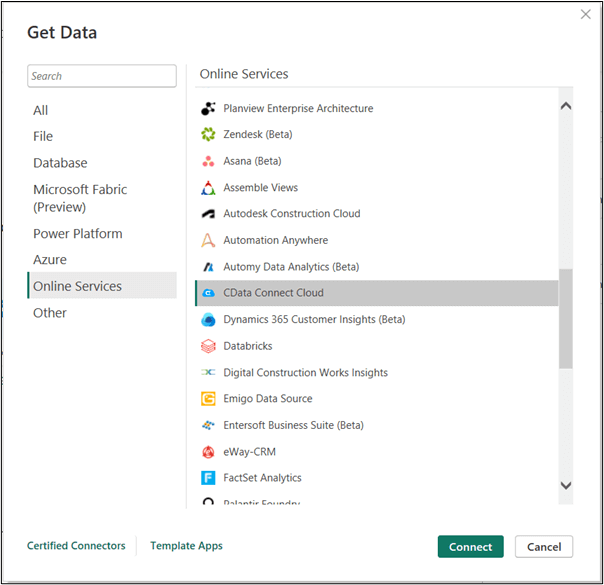Select the Databricks connector icon

click(208, 346)
